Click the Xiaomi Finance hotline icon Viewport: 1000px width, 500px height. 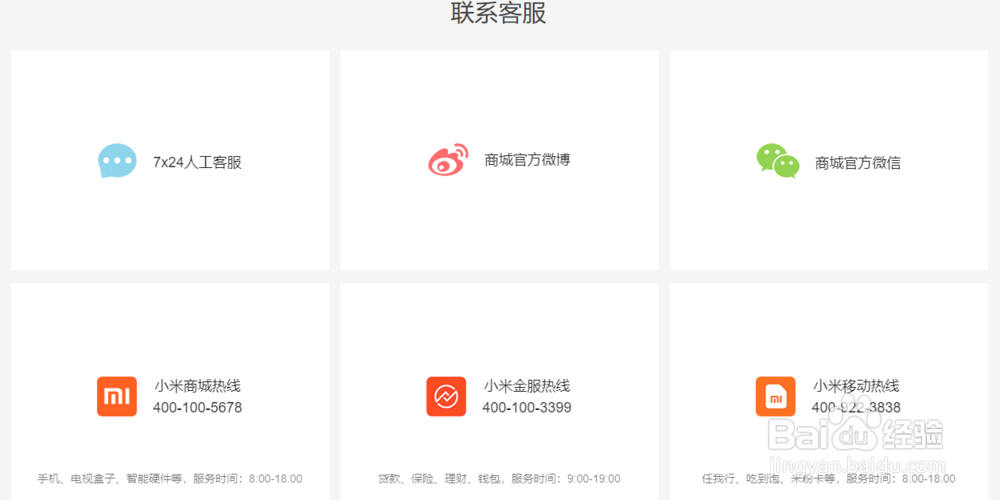point(446,397)
